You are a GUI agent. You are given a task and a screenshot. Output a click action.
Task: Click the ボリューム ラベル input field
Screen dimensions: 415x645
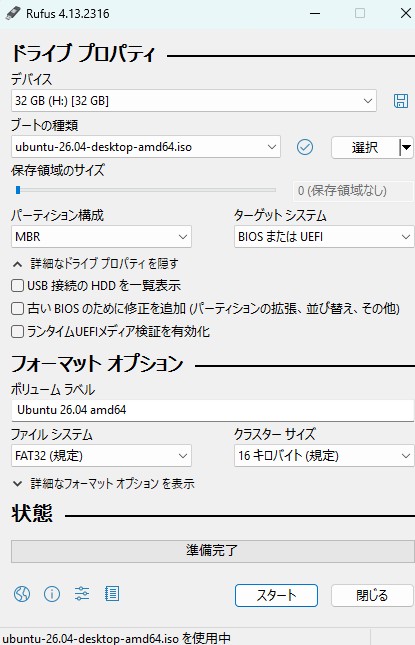213,410
